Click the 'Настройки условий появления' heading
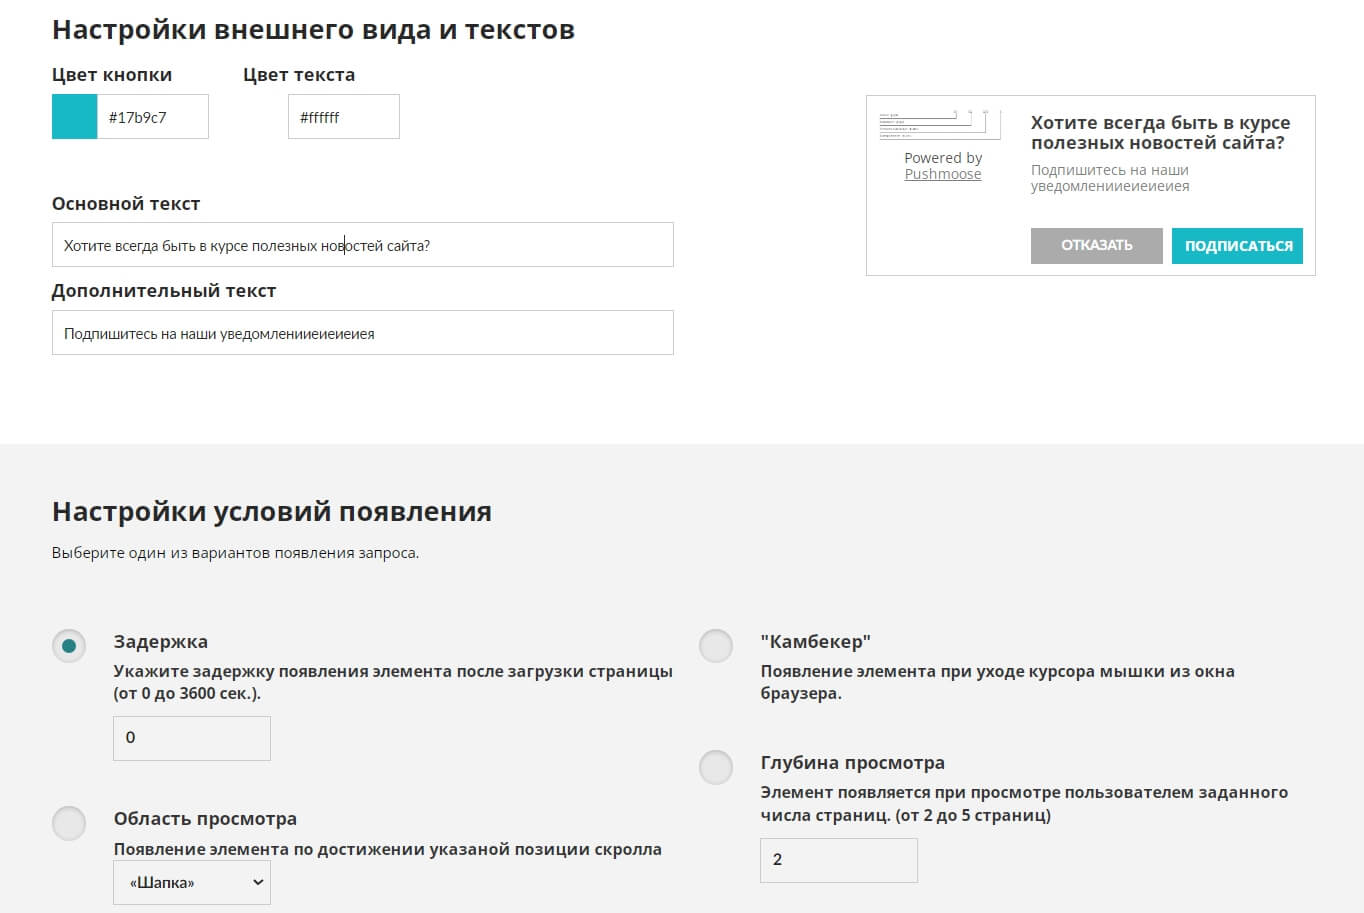The image size is (1364, 913). (272, 512)
